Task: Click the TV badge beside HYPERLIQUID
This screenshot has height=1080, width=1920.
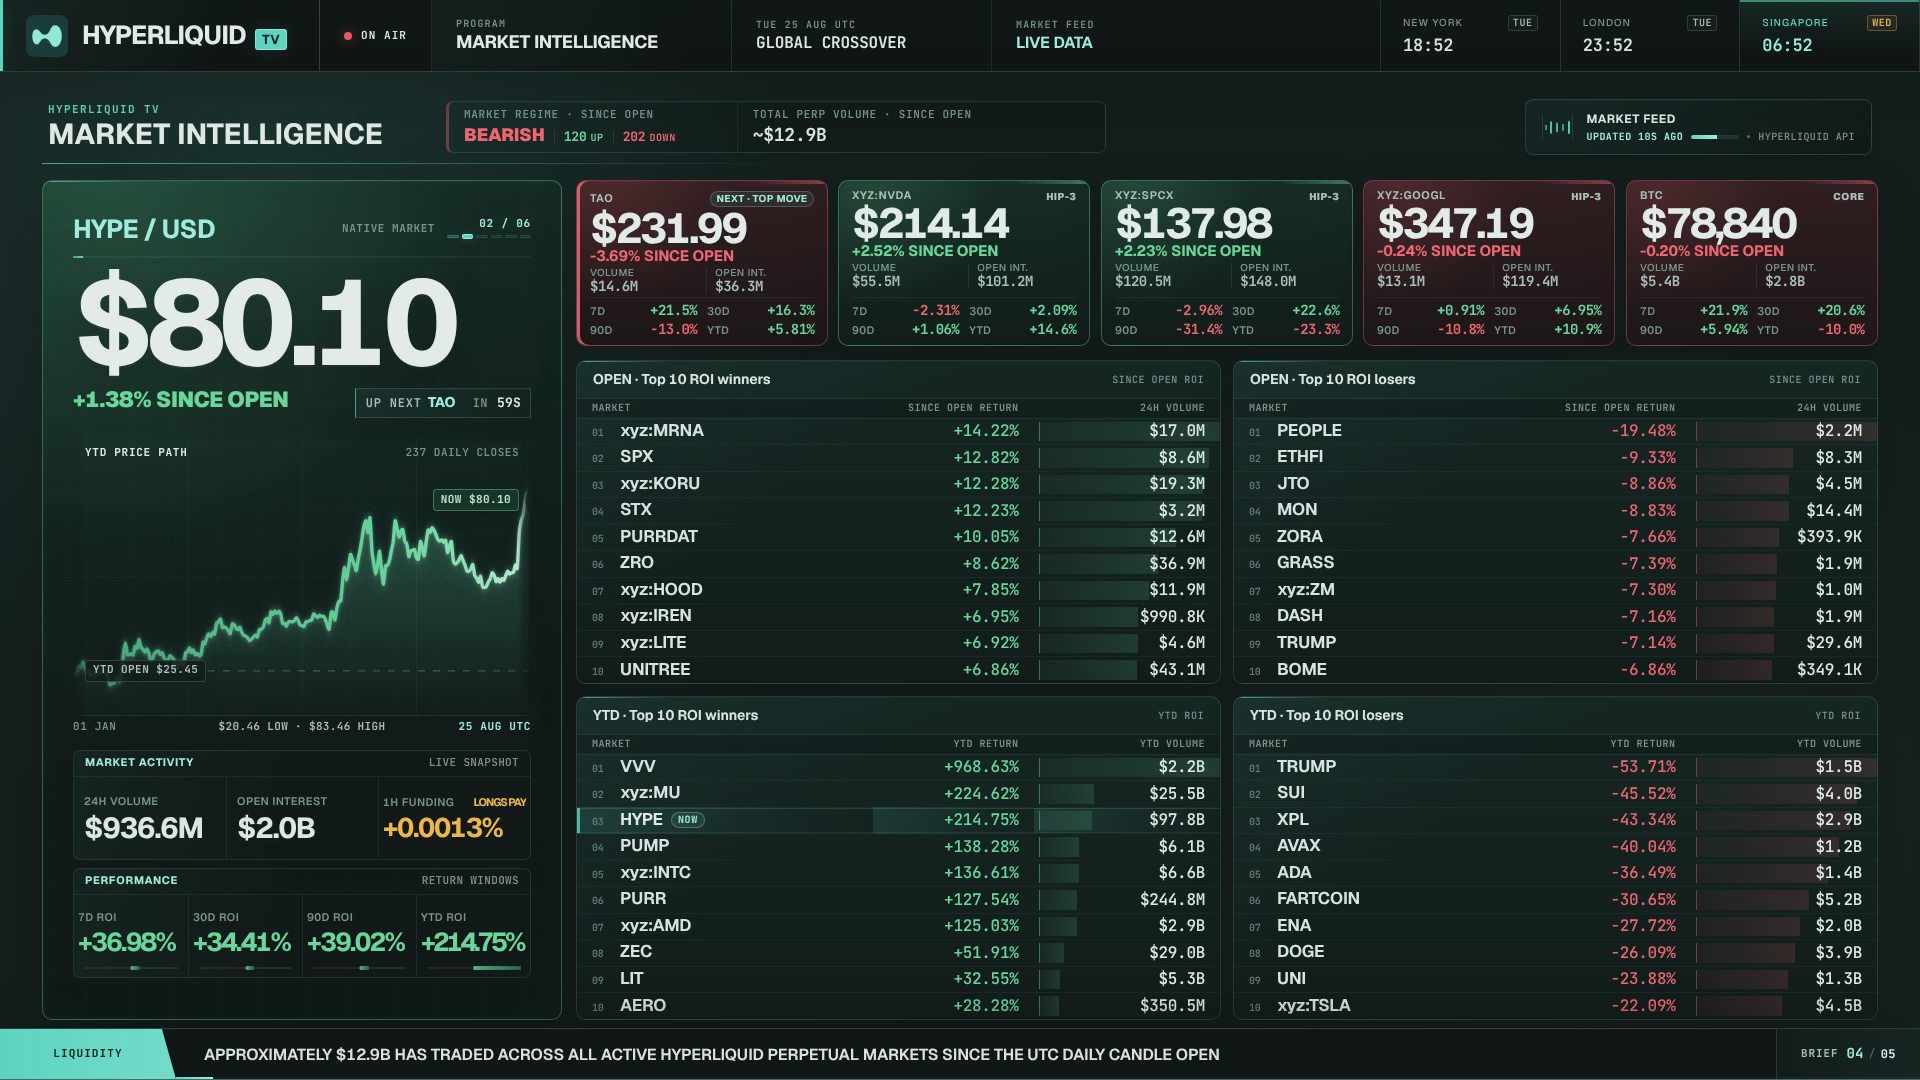Action: click(x=271, y=40)
